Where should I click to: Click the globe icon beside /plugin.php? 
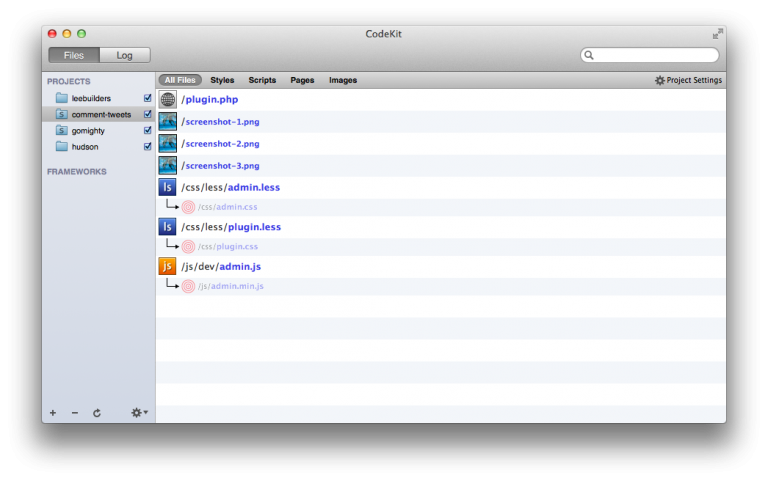(168, 99)
